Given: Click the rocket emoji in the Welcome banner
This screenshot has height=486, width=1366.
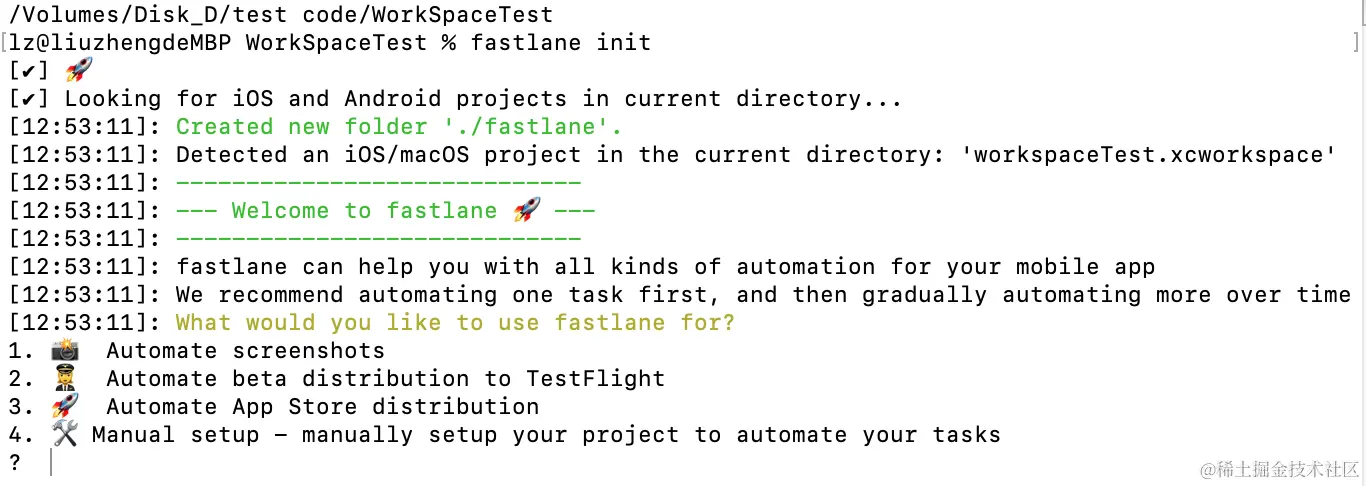Looking at the screenshot, I should (x=526, y=210).
